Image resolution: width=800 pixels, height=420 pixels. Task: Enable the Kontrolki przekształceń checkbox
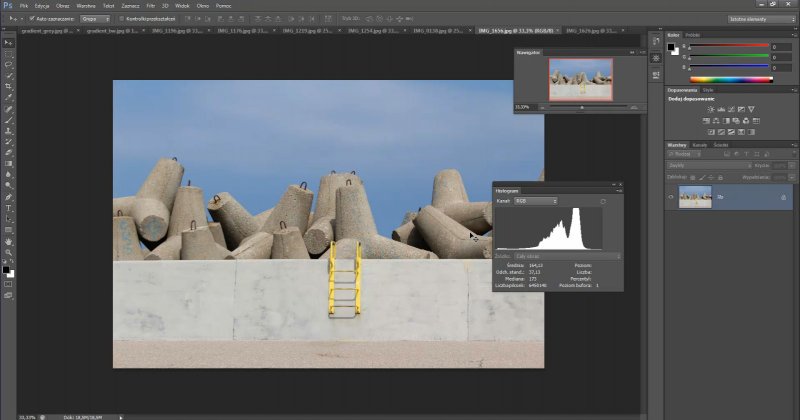(120, 18)
